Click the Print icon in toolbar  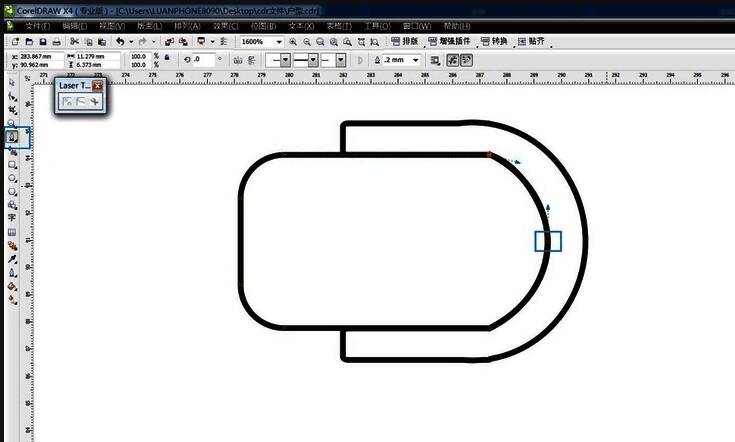pos(57,42)
